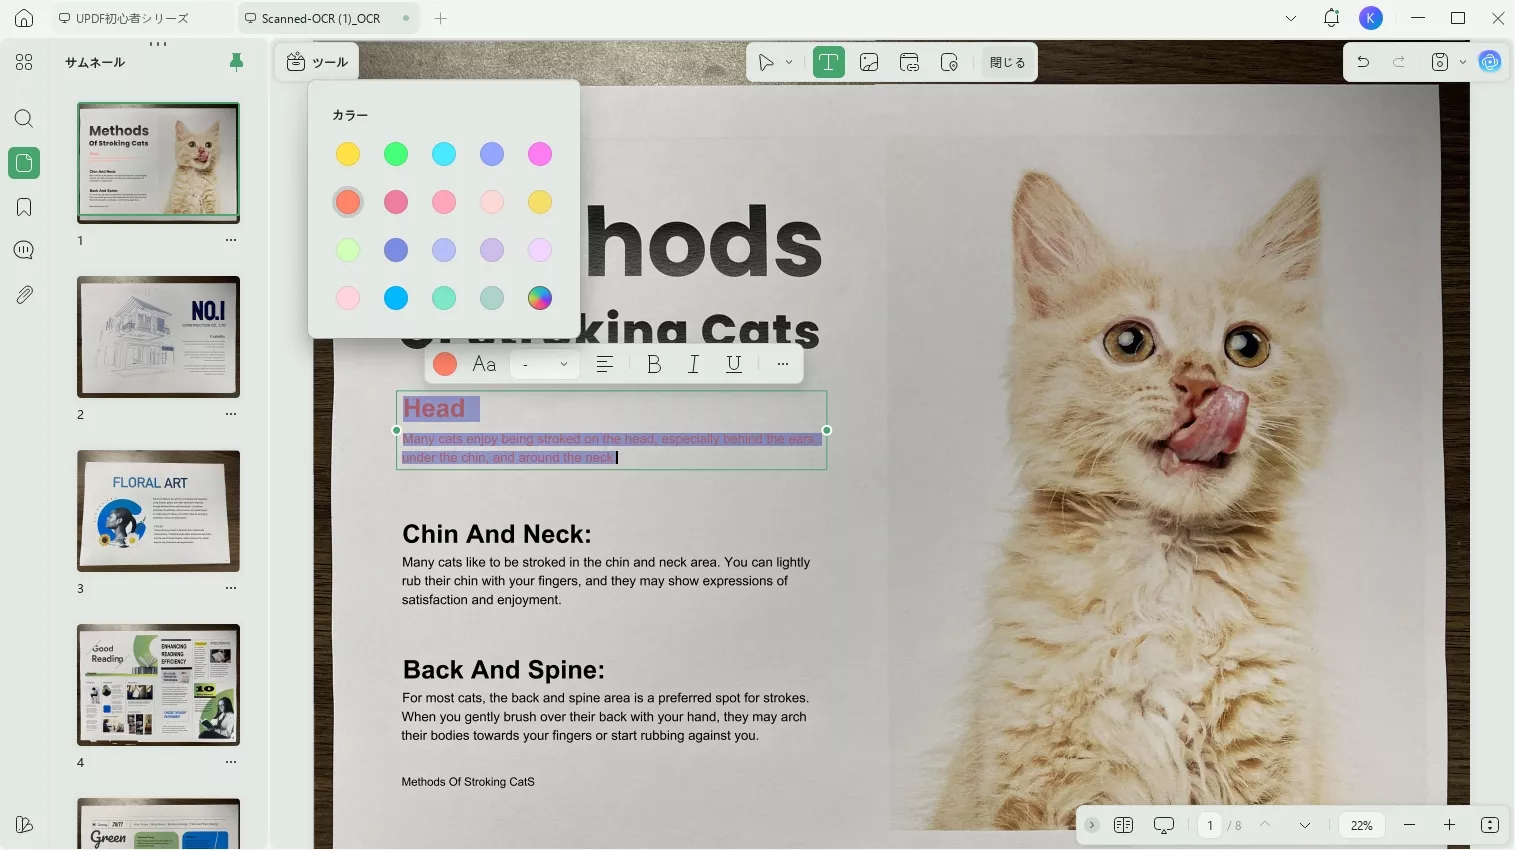Select the FLORAL ART page 3 thumbnail
This screenshot has width=1515, height=850.
pyautogui.click(x=159, y=511)
